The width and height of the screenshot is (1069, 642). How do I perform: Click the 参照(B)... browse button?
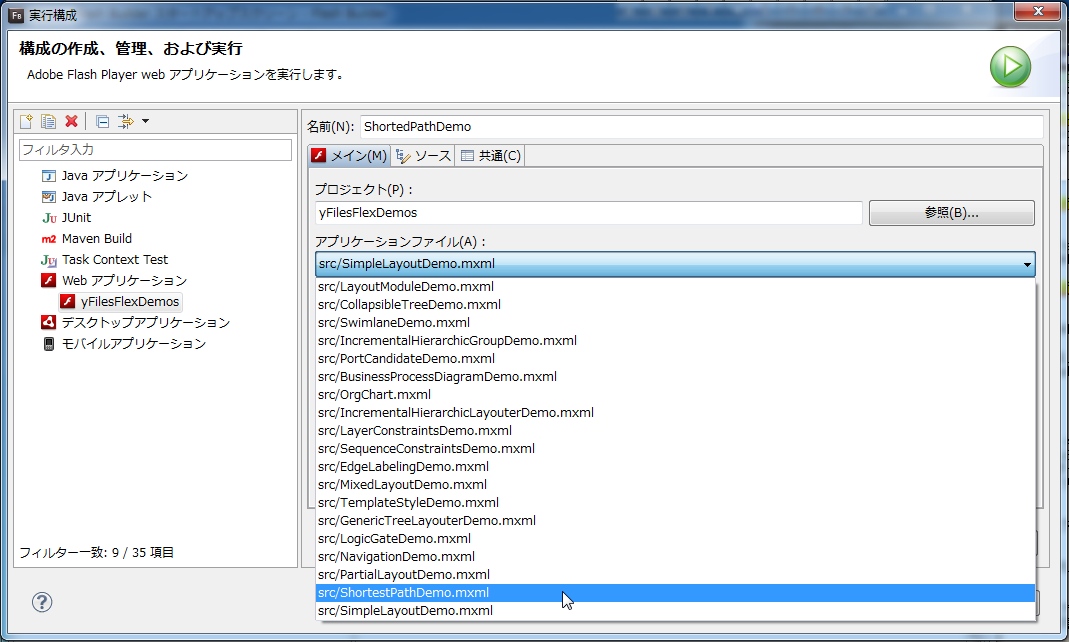[x=952, y=213]
